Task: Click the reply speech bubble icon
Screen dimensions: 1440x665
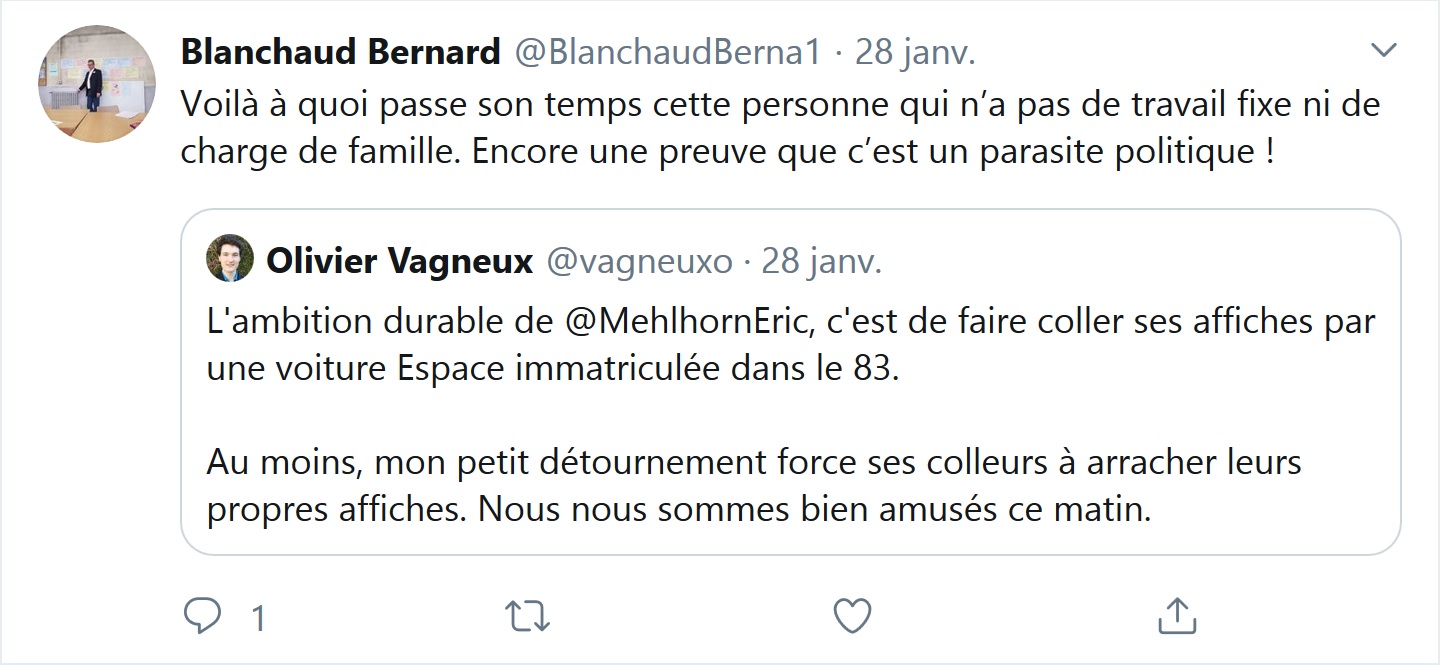Action: coord(202,616)
